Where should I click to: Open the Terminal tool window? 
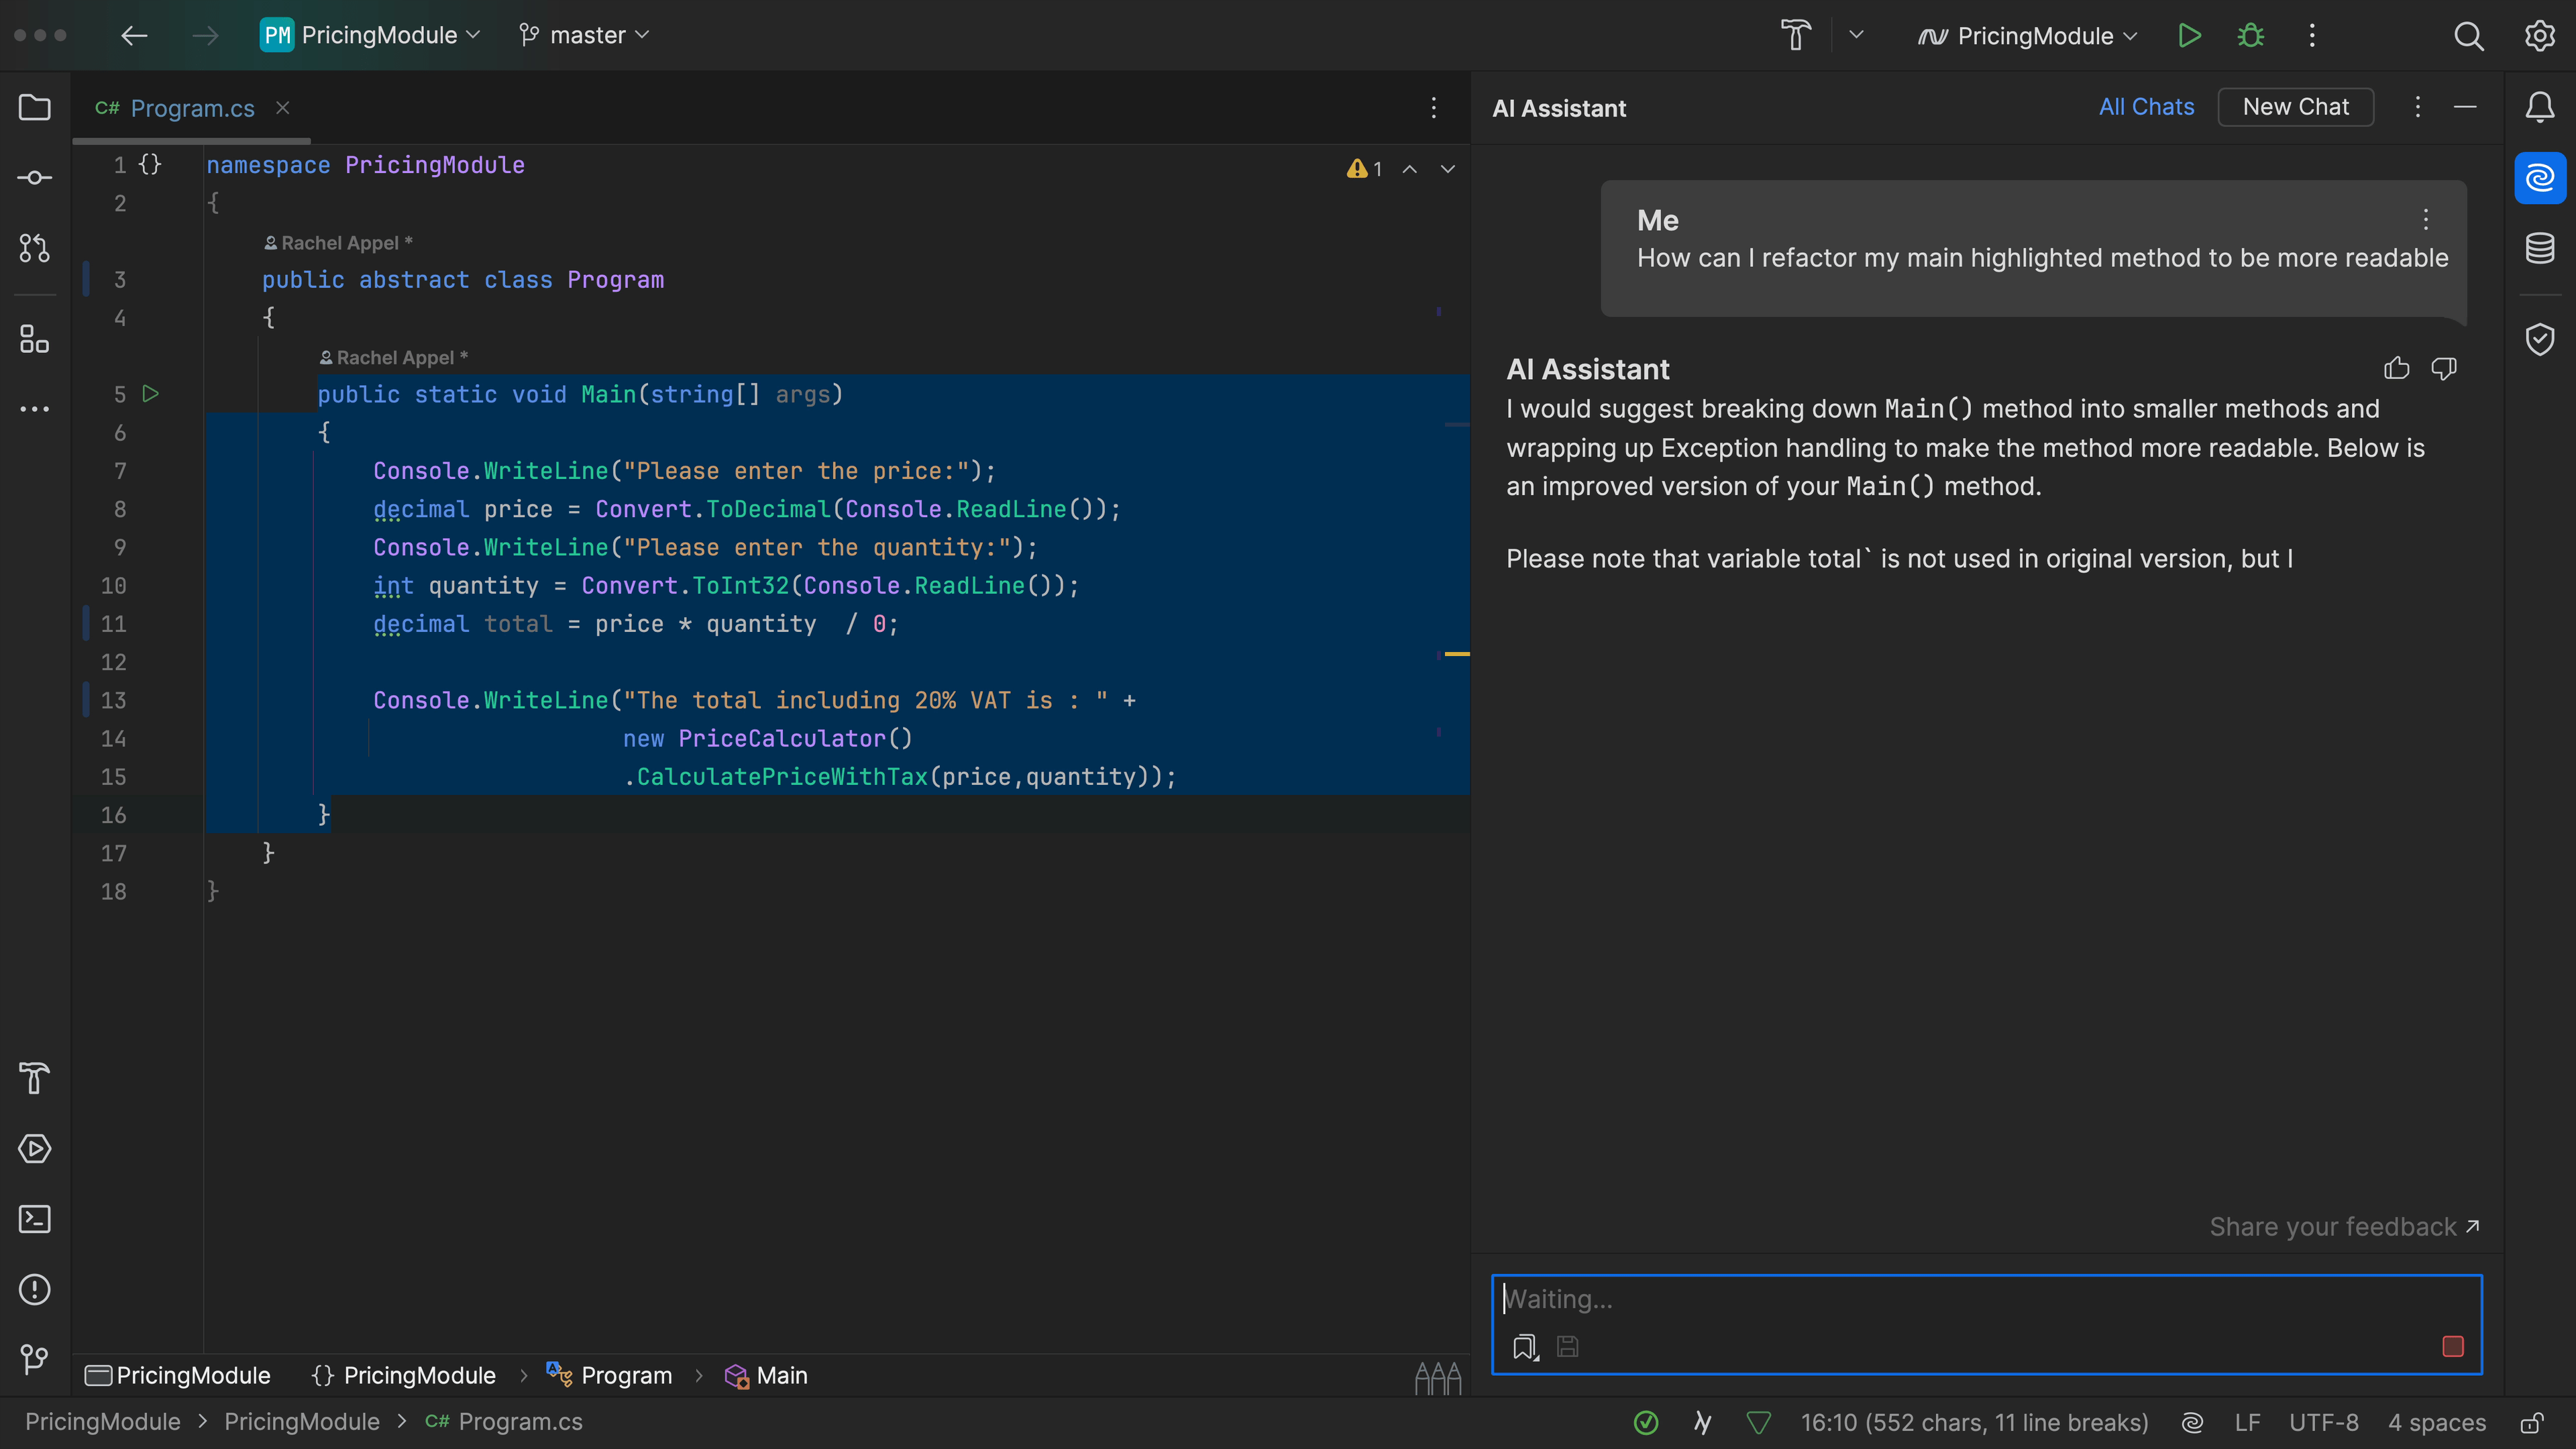click(35, 1219)
